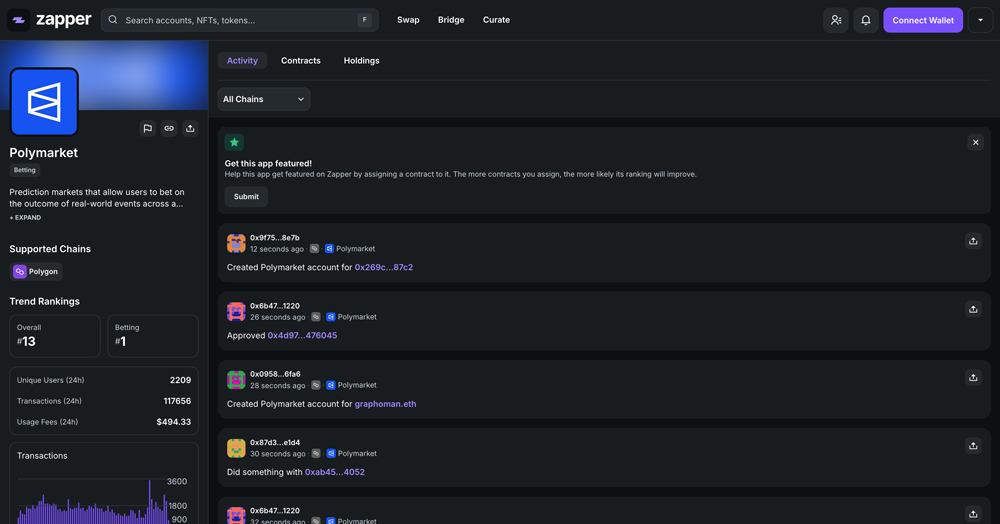Open the All Chains dropdown

[x=264, y=99]
